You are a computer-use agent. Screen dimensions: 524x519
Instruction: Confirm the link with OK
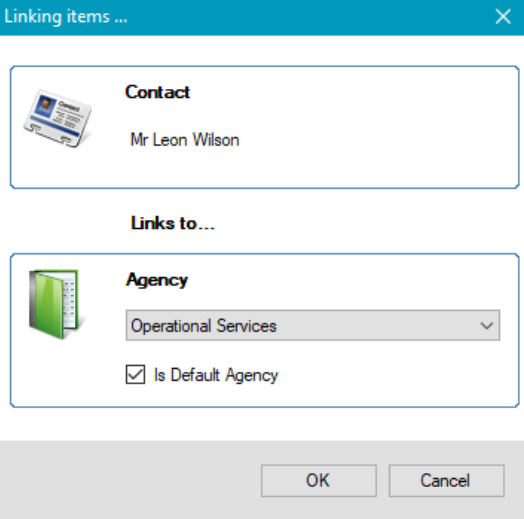point(318,481)
